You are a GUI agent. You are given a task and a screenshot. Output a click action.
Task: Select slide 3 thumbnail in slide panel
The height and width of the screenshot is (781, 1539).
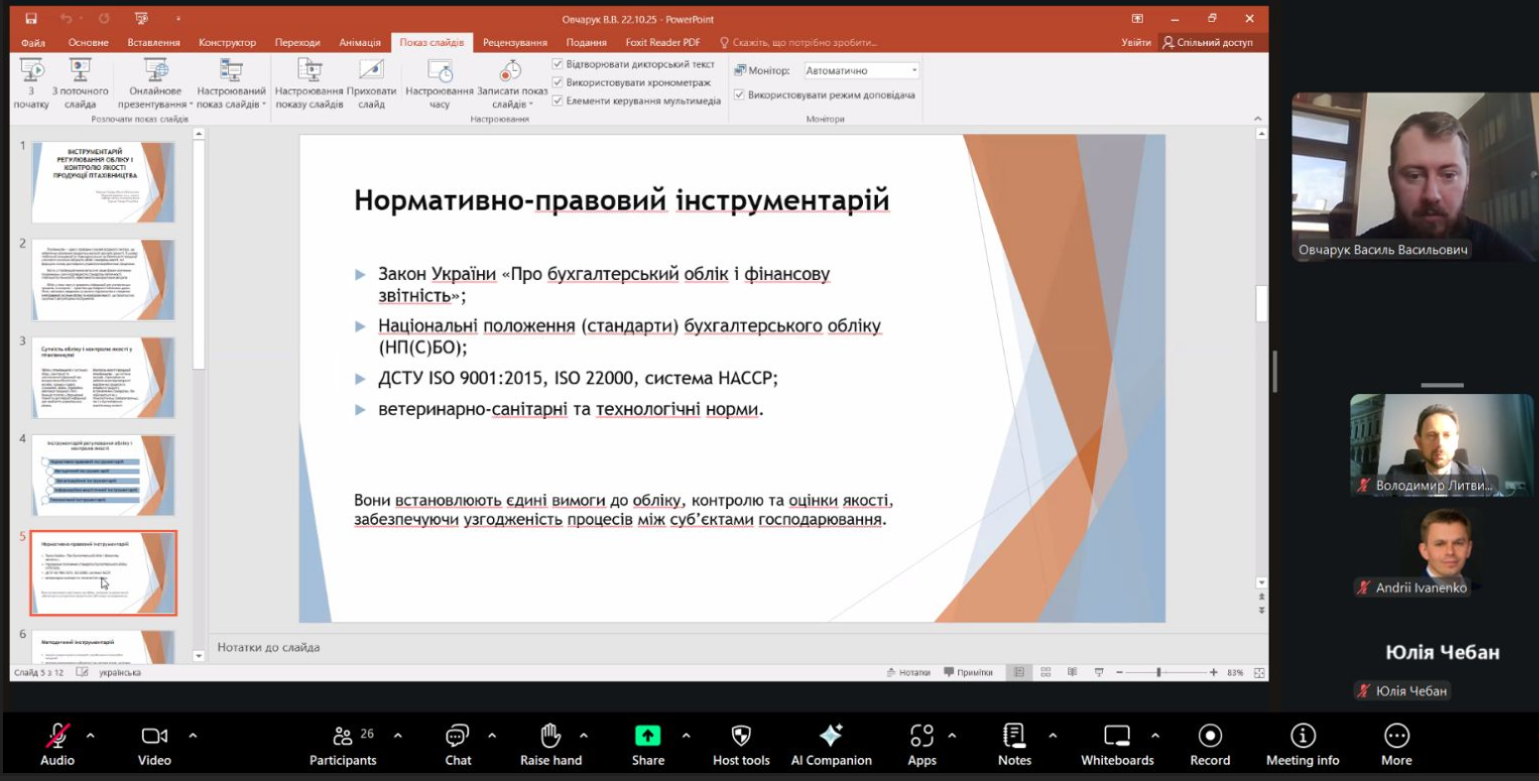click(x=103, y=377)
